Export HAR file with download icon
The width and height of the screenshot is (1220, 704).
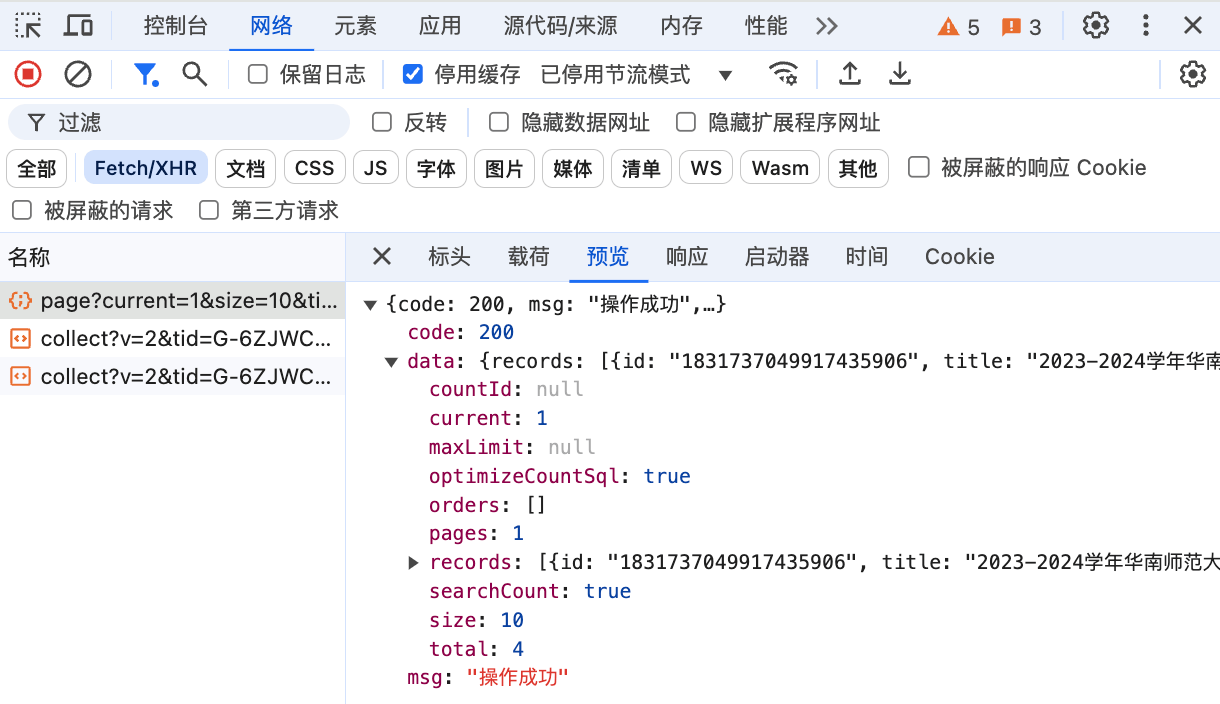coord(900,74)
